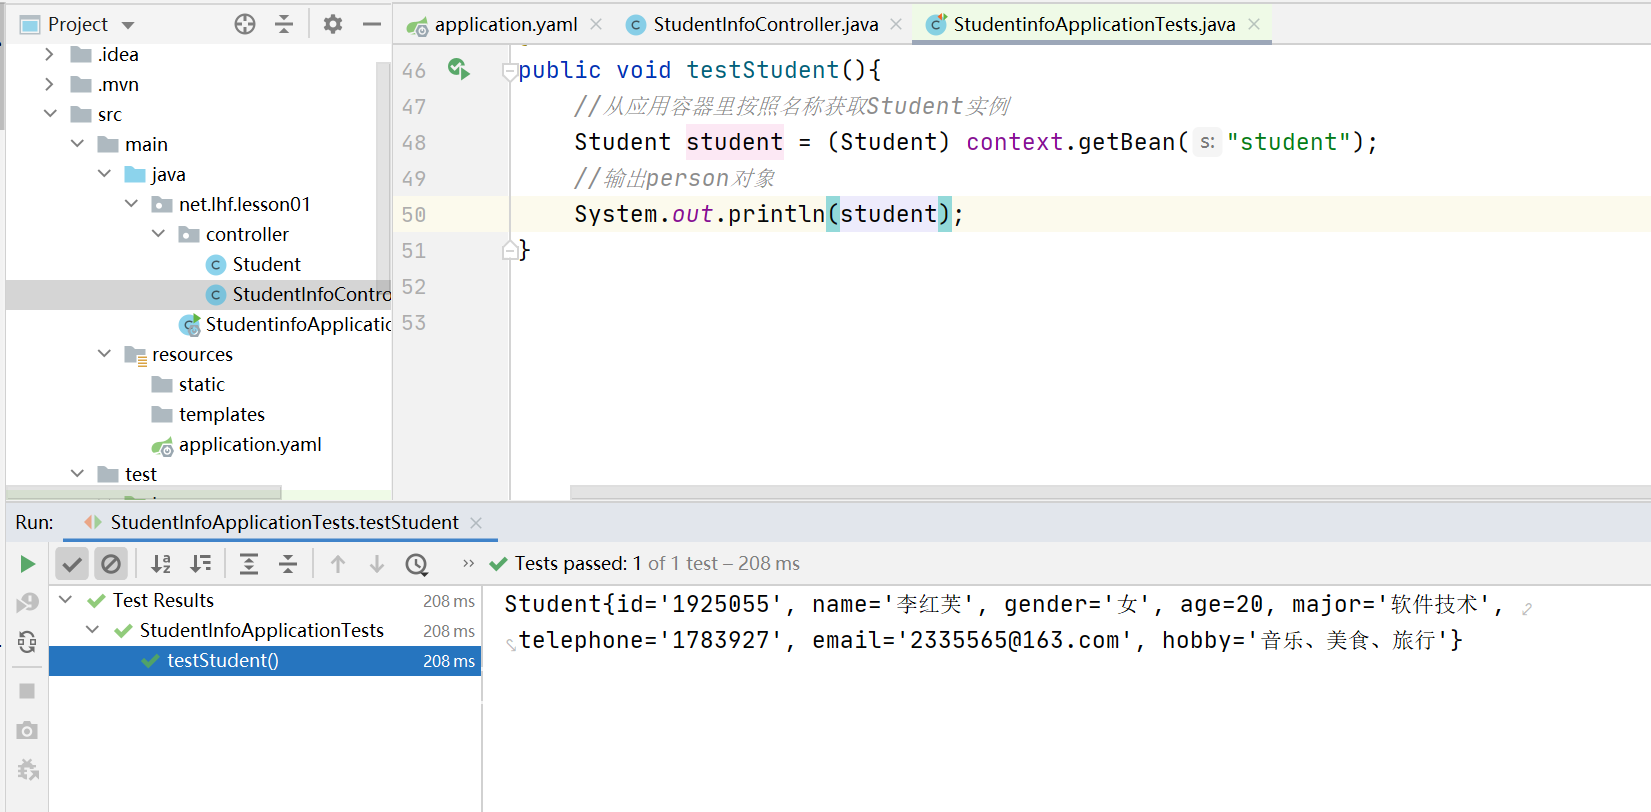The image size is (1651, 812).
Task: Click the Previous Failed Test up arrow
Action: coord(338,564)
